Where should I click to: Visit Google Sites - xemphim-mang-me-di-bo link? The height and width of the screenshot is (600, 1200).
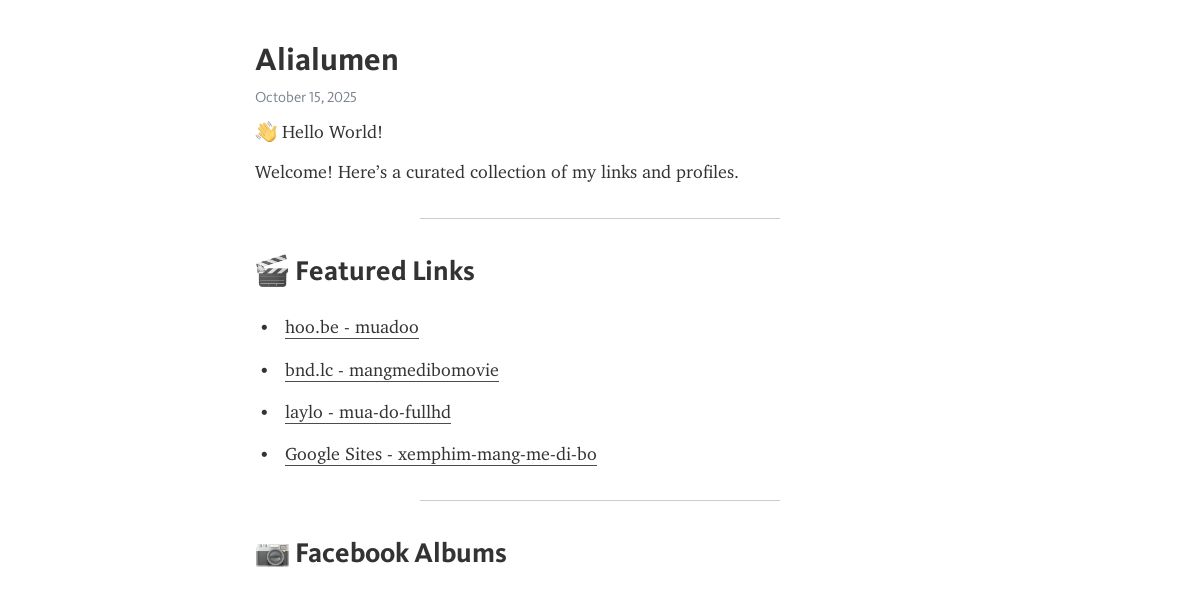click(x=441, y=454)
